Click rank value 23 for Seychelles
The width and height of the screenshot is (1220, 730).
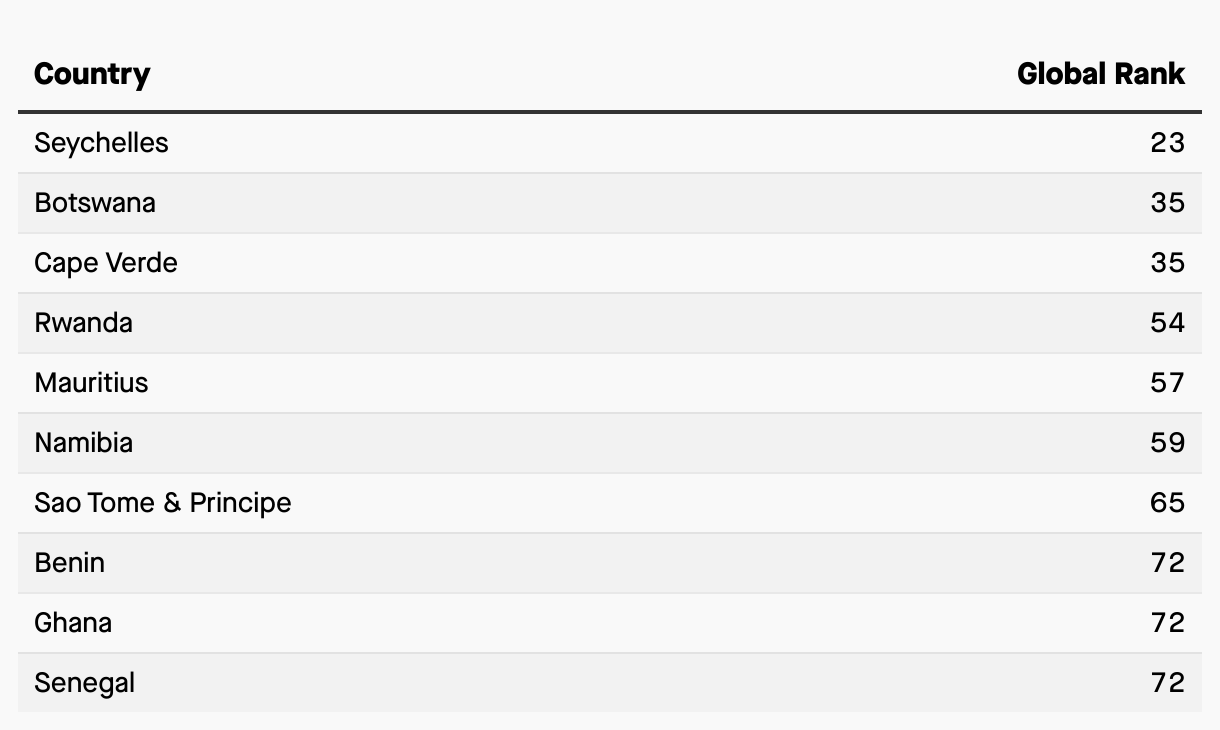point(1167,143)
